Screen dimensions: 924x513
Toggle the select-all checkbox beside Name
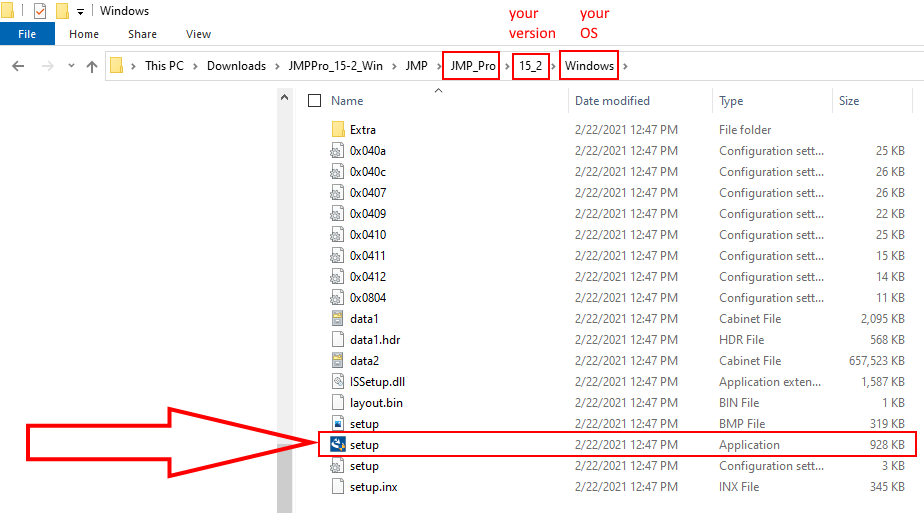pyautogui.click(x=315, y=101)
